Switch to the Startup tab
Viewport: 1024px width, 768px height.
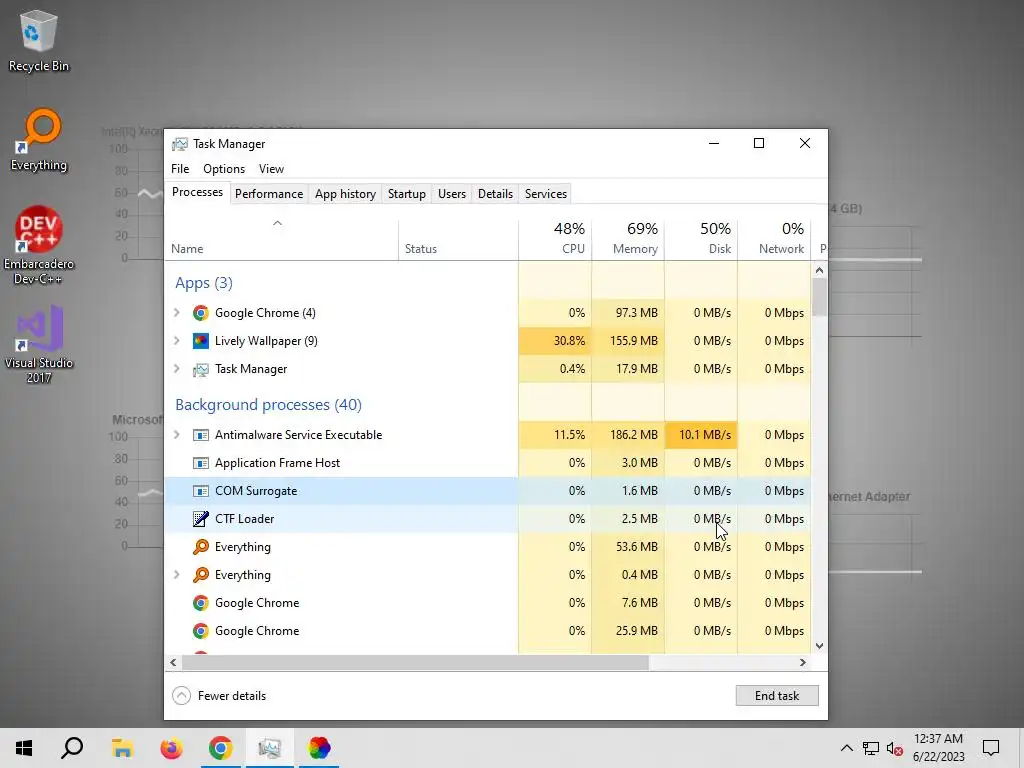coord(407,194)
